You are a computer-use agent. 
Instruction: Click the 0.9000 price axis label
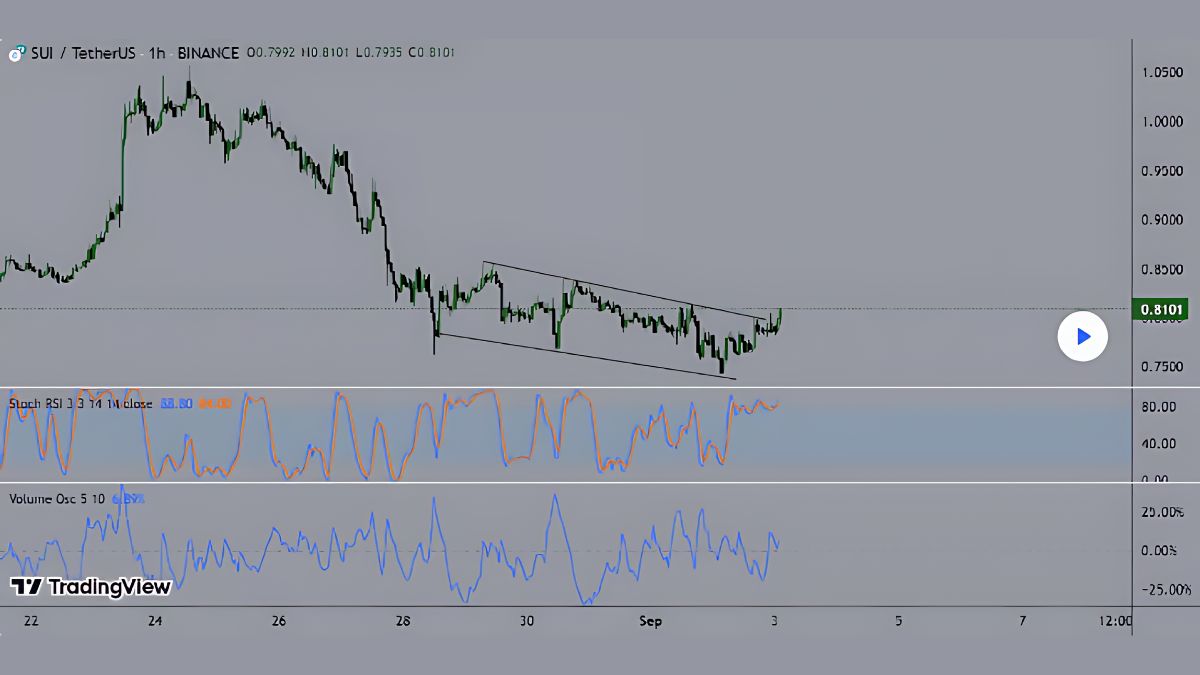pyautogui.click(x=1163, y=219)
